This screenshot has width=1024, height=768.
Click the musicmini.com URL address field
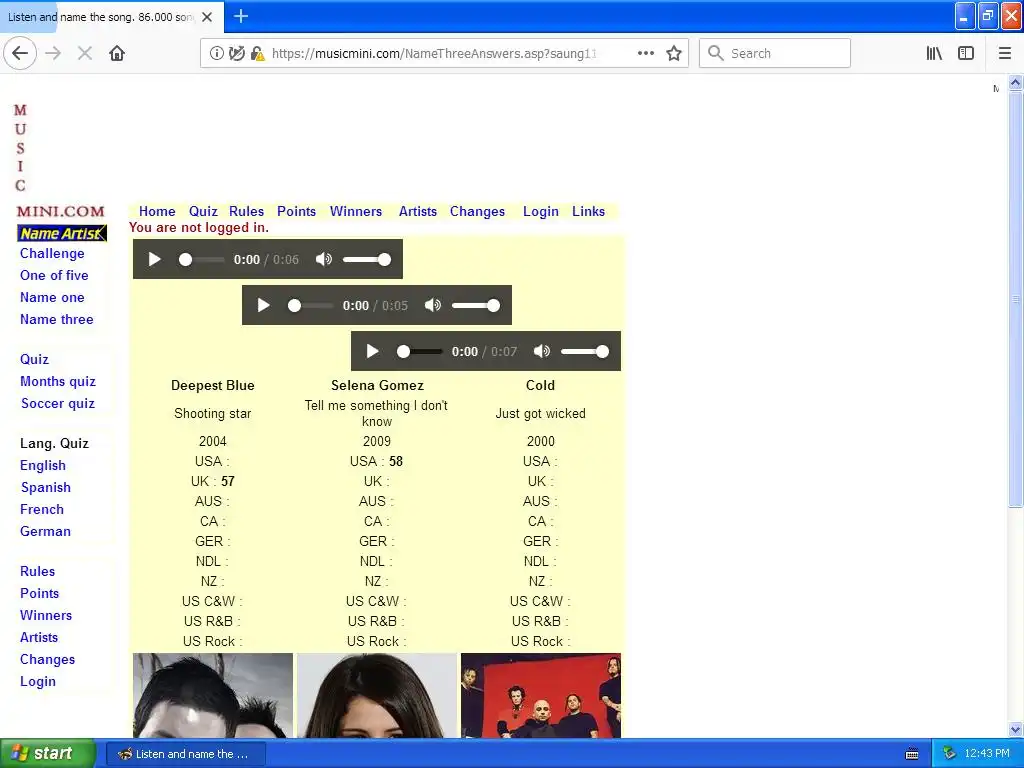[x=434, y=54]
